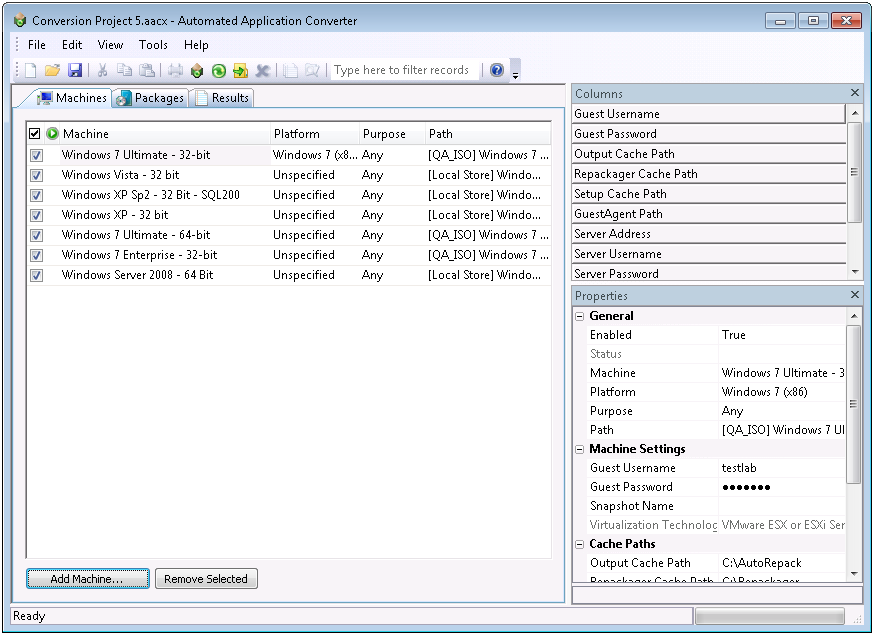Click the New project toolbar icon
874x636 pixels.
click(x=30, y=70)
